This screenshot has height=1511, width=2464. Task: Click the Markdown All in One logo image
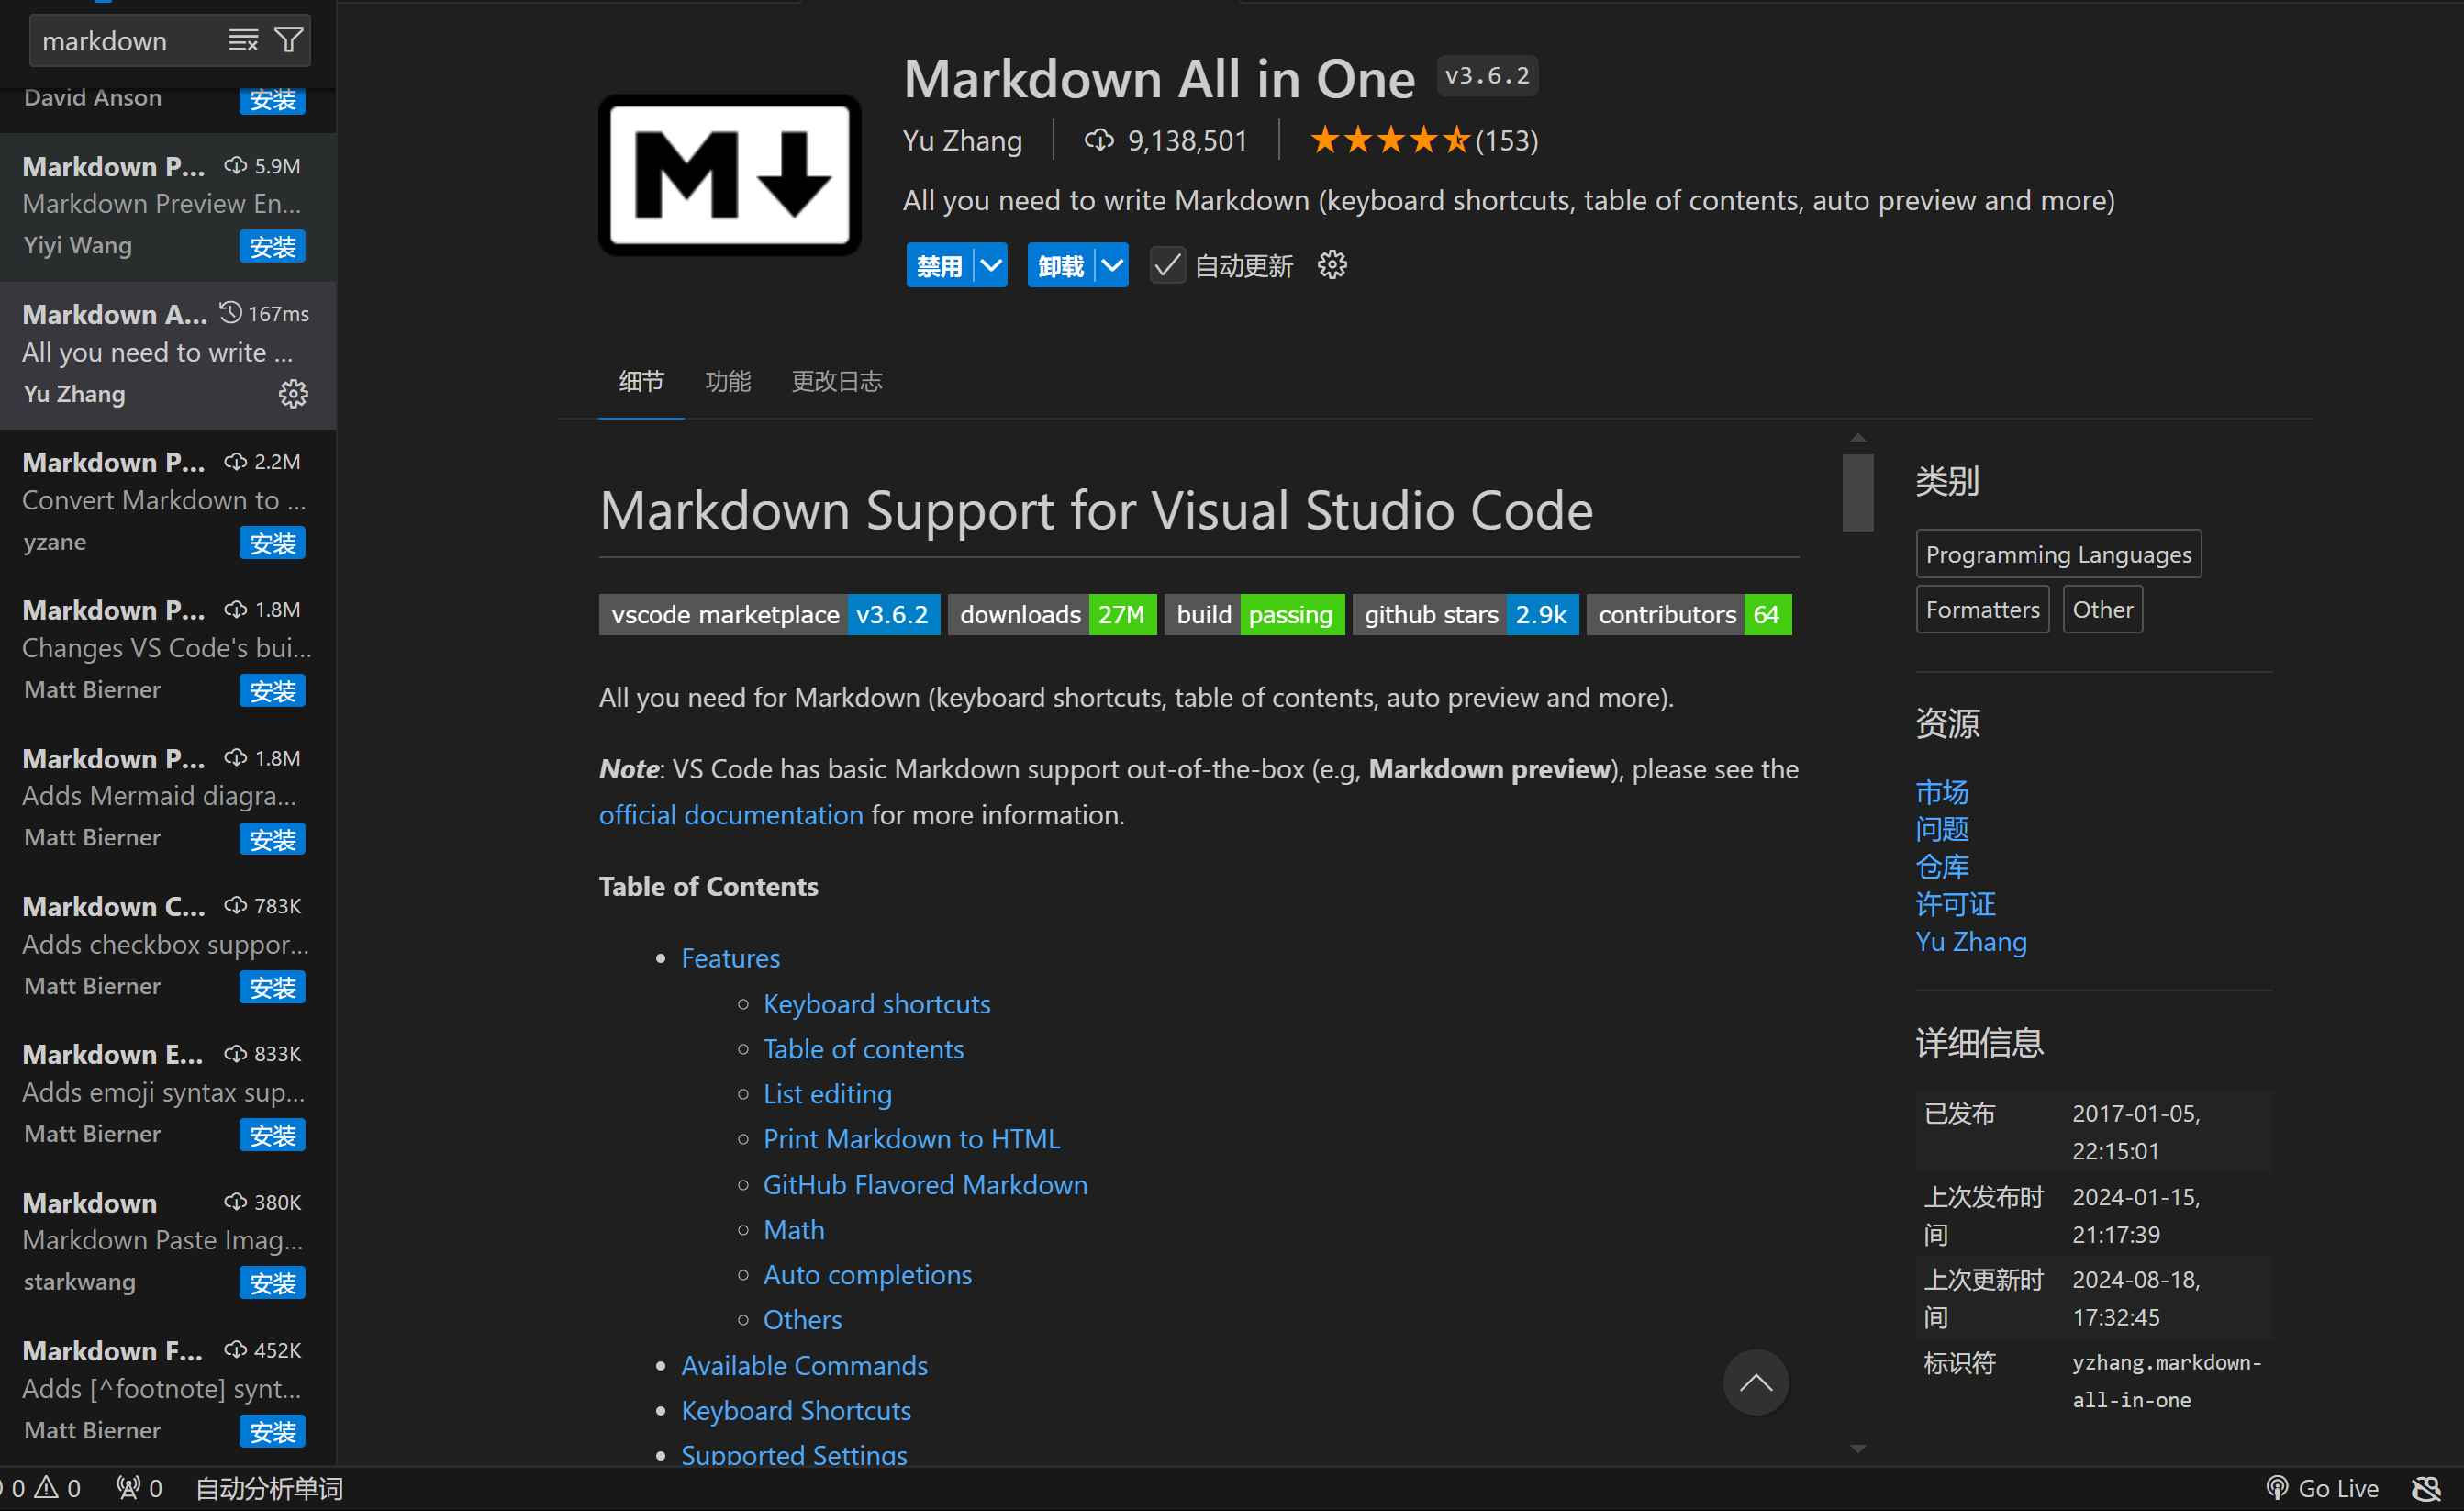coord(730,175)
